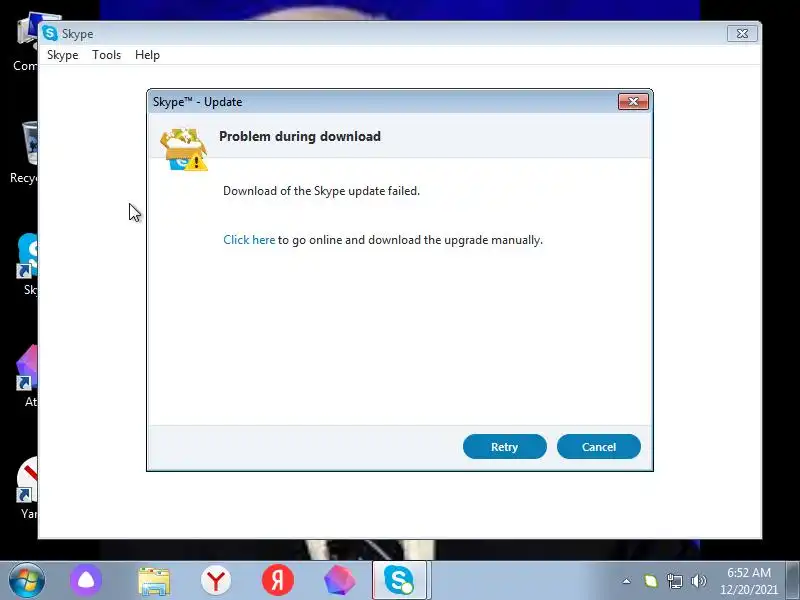Screen dimensions: 800x600
Task: Open the Tools menu
Action: click(x=106, y=55)
